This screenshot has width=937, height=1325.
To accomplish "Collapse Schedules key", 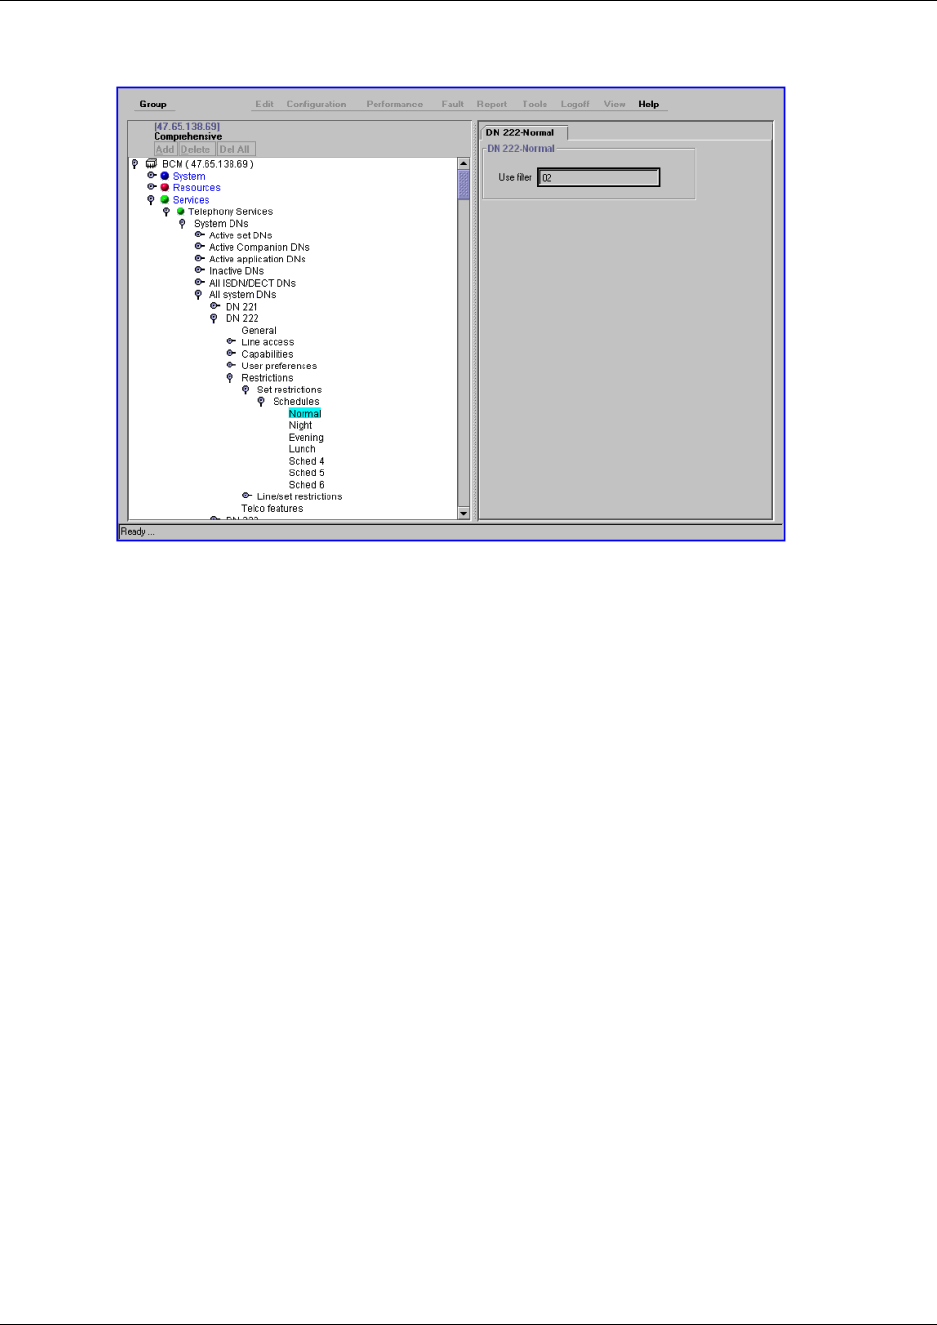I will click(262, 402).
